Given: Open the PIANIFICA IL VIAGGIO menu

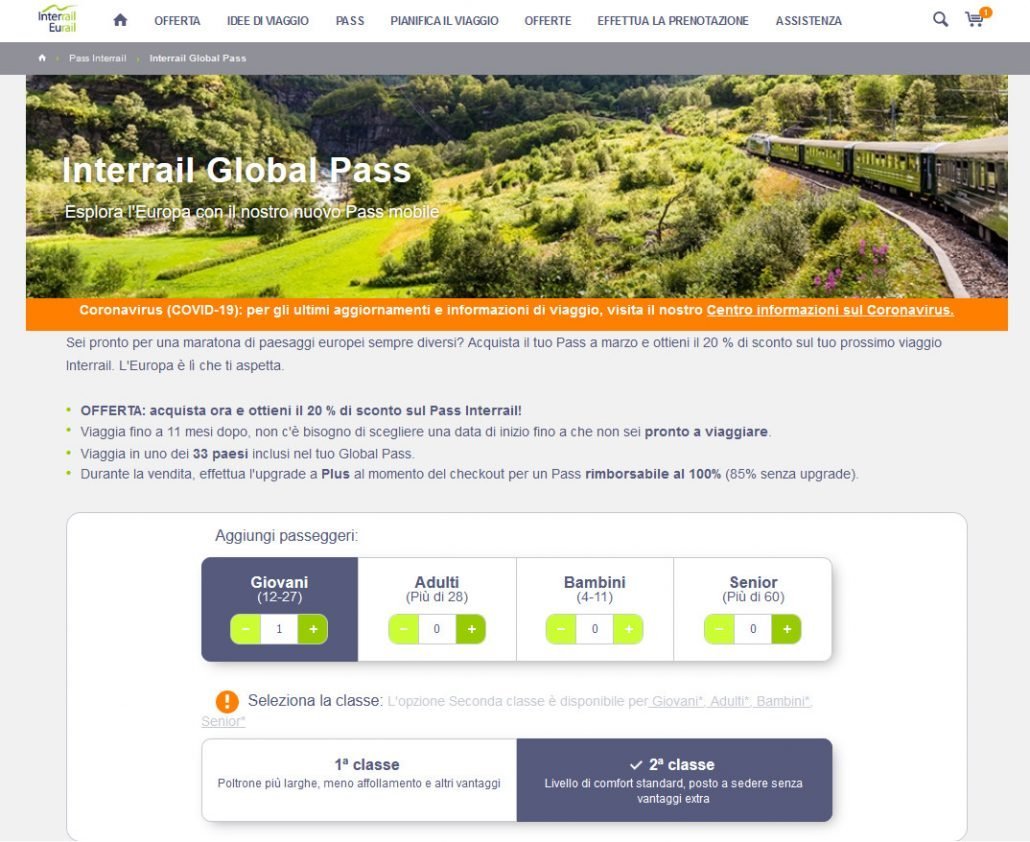Looking at the screenshot, I should pos(444,21).
